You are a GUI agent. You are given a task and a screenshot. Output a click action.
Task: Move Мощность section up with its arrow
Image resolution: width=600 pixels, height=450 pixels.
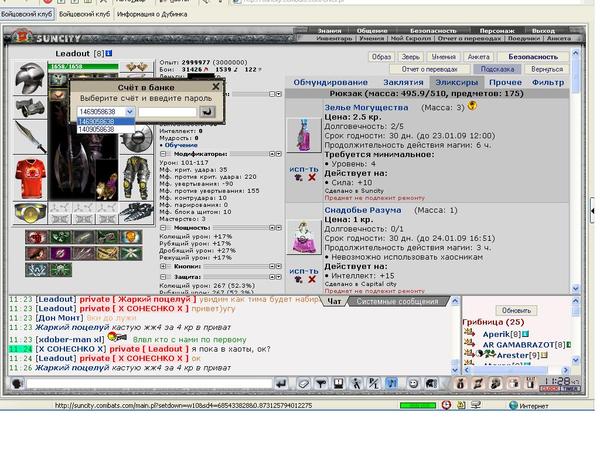pyautogui.click(x=272, y=228)
